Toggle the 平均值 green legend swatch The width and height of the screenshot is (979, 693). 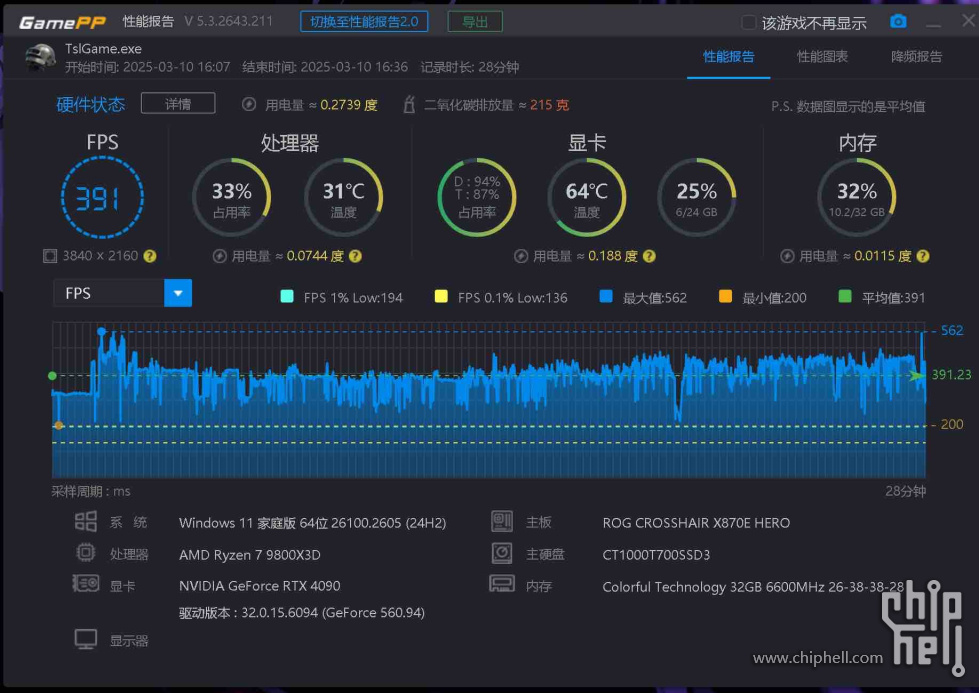pyautogui.click(x=845, y=297)
